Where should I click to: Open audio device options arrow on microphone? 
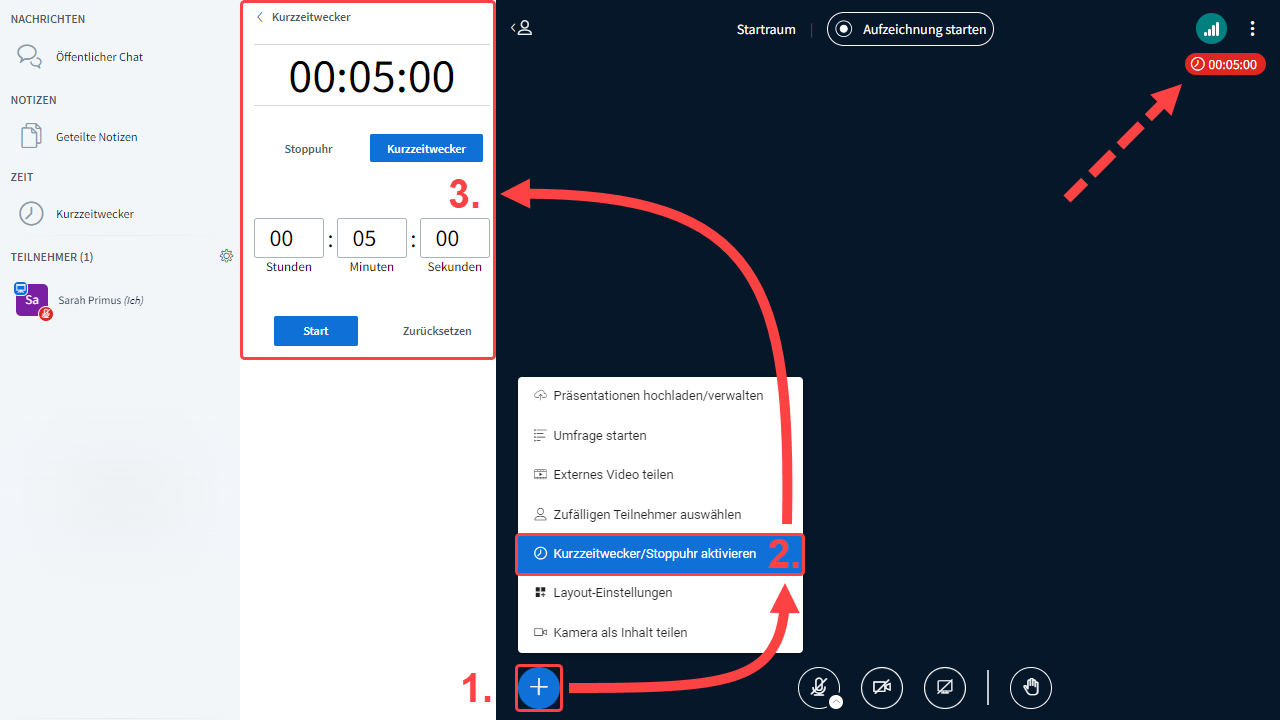pos(836,701)
